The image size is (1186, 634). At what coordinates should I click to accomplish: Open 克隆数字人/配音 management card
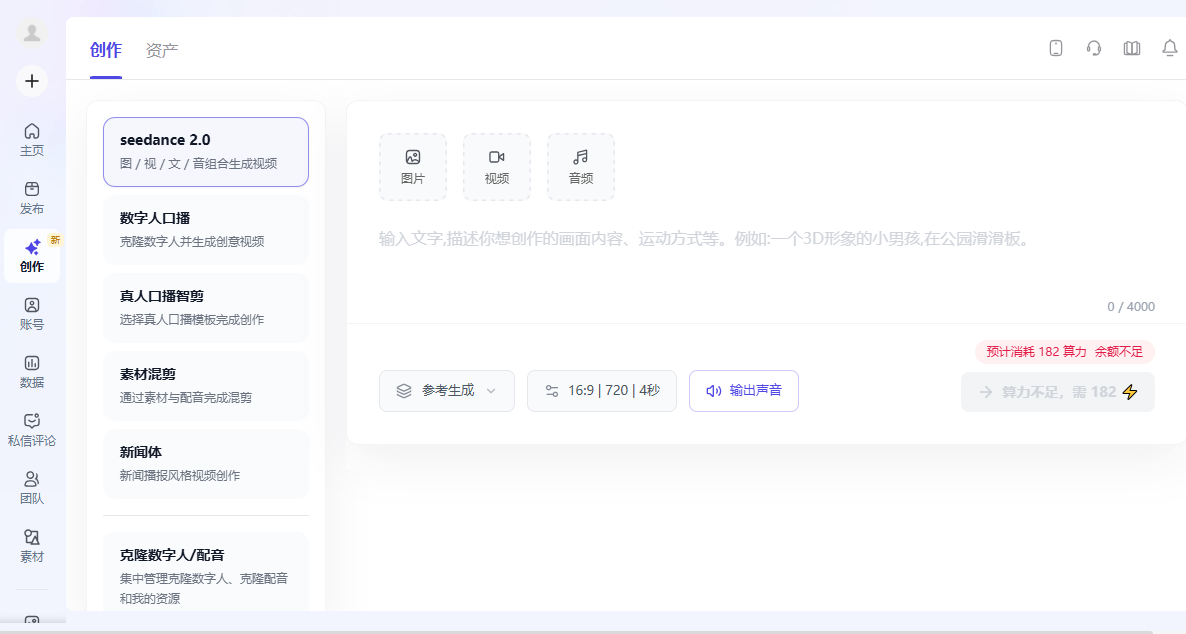(206, 573)
